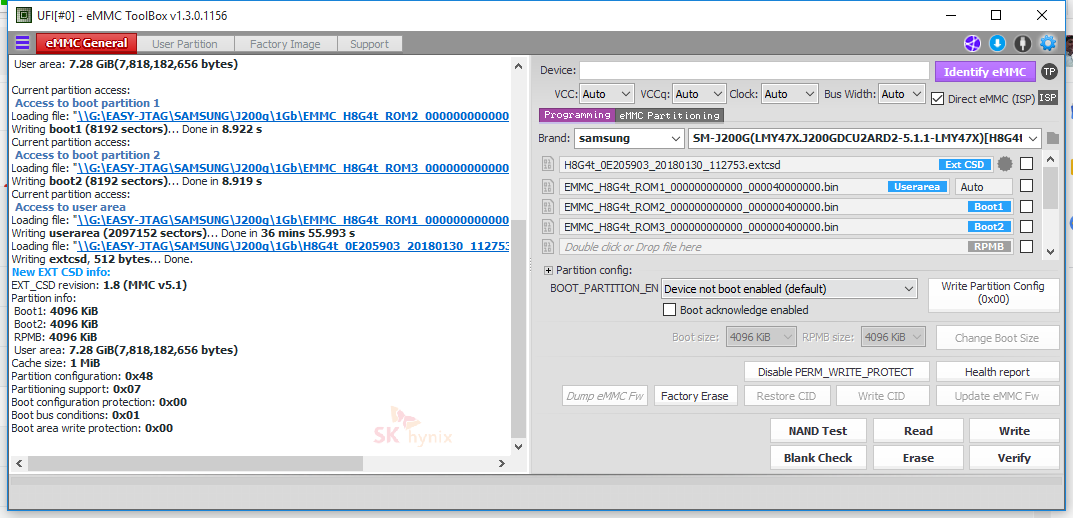The width and height of the screenshot is (1073, 518).
Task: Click the Auto field in Userarea row
Action: [983, 186]
